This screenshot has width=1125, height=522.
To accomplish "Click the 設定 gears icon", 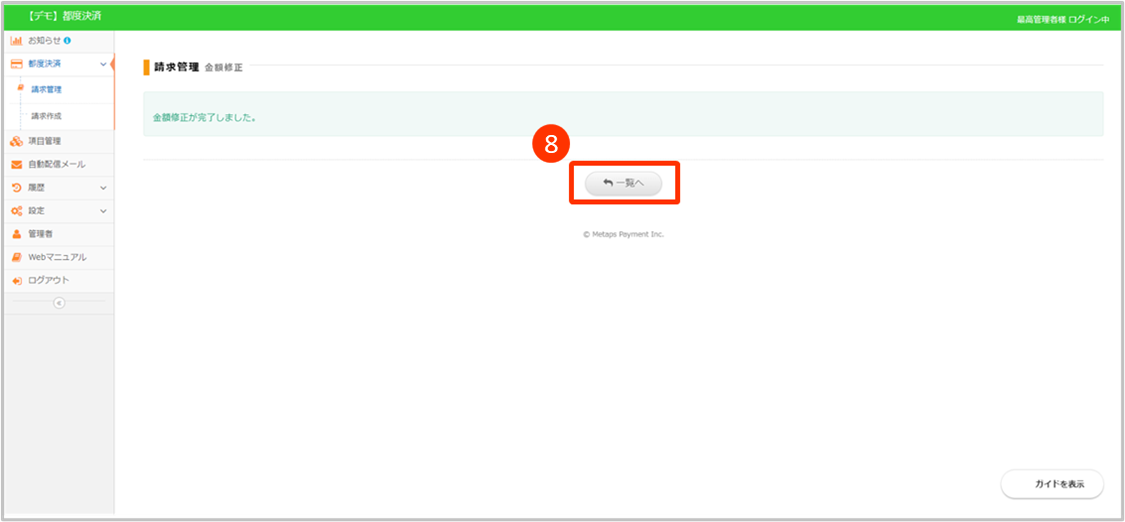I will click(x=16, y=211).
